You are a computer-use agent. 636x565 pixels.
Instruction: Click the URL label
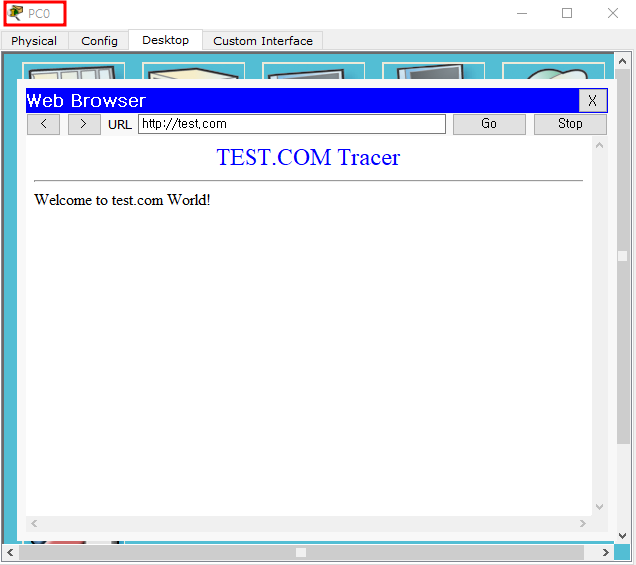click(120, 125)
